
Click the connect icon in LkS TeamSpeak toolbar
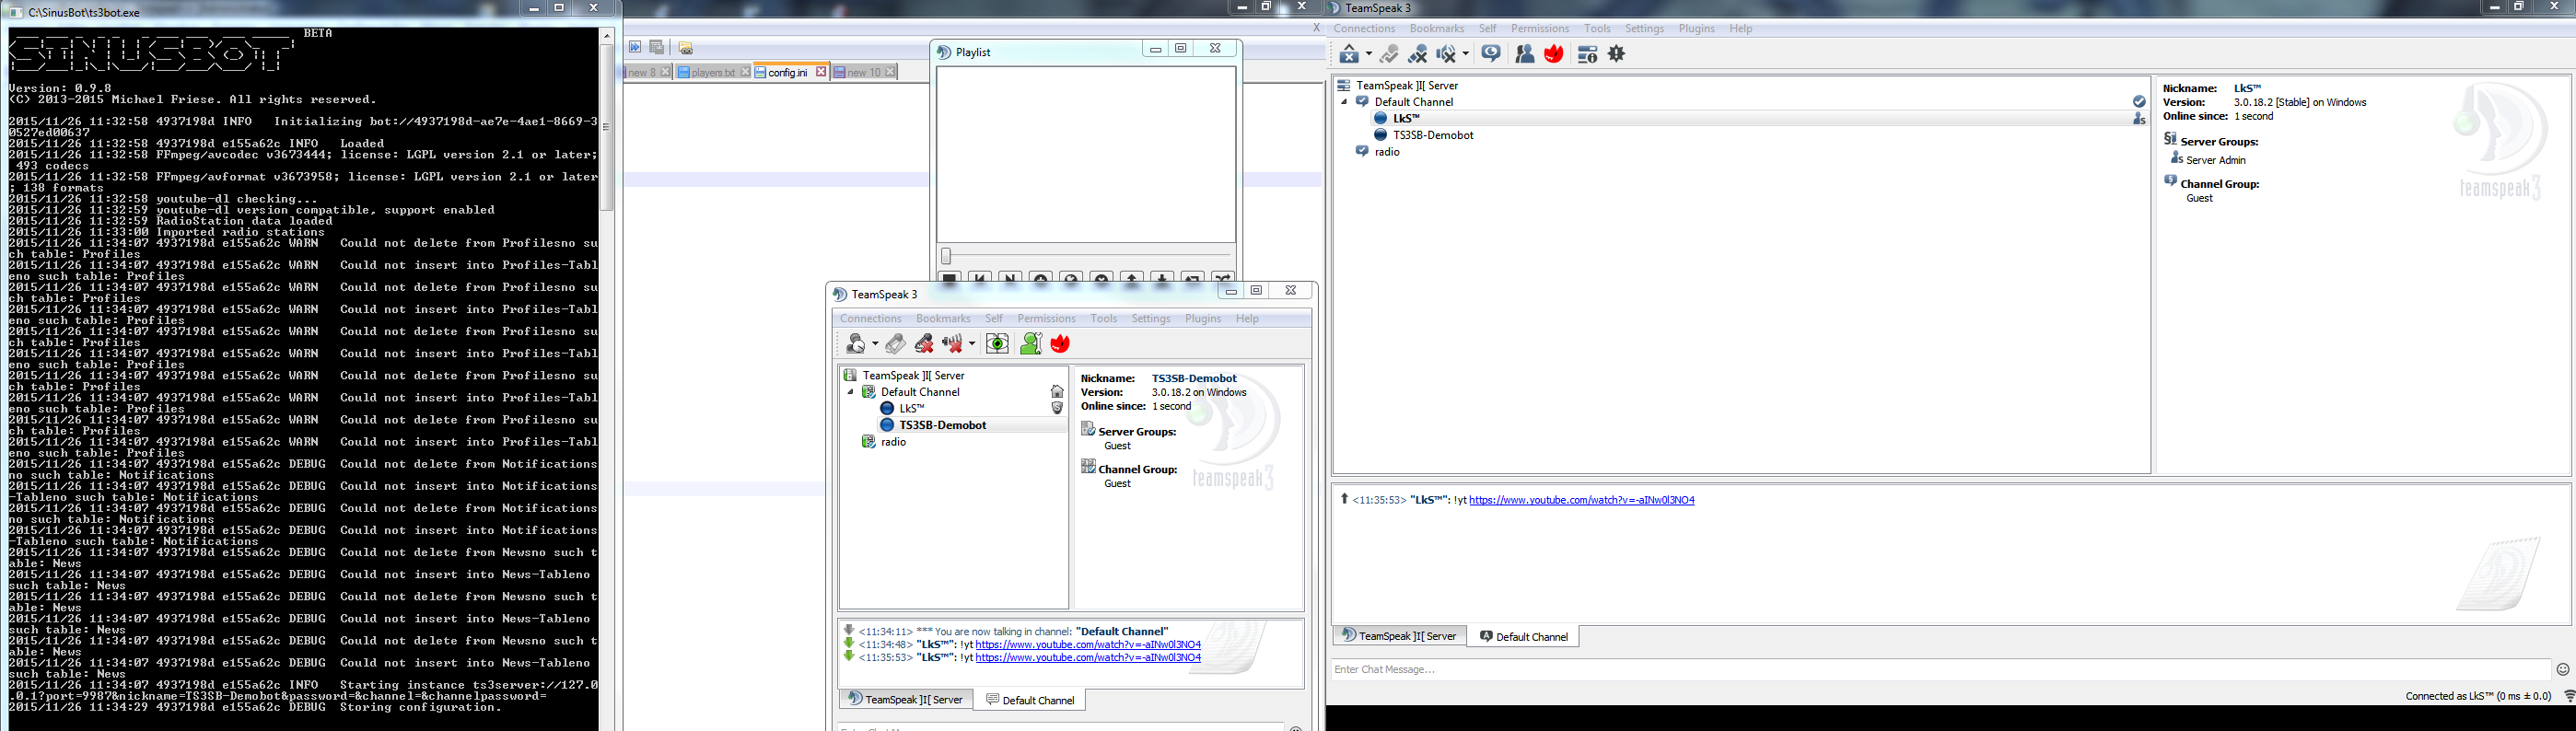coord(1349,54)
